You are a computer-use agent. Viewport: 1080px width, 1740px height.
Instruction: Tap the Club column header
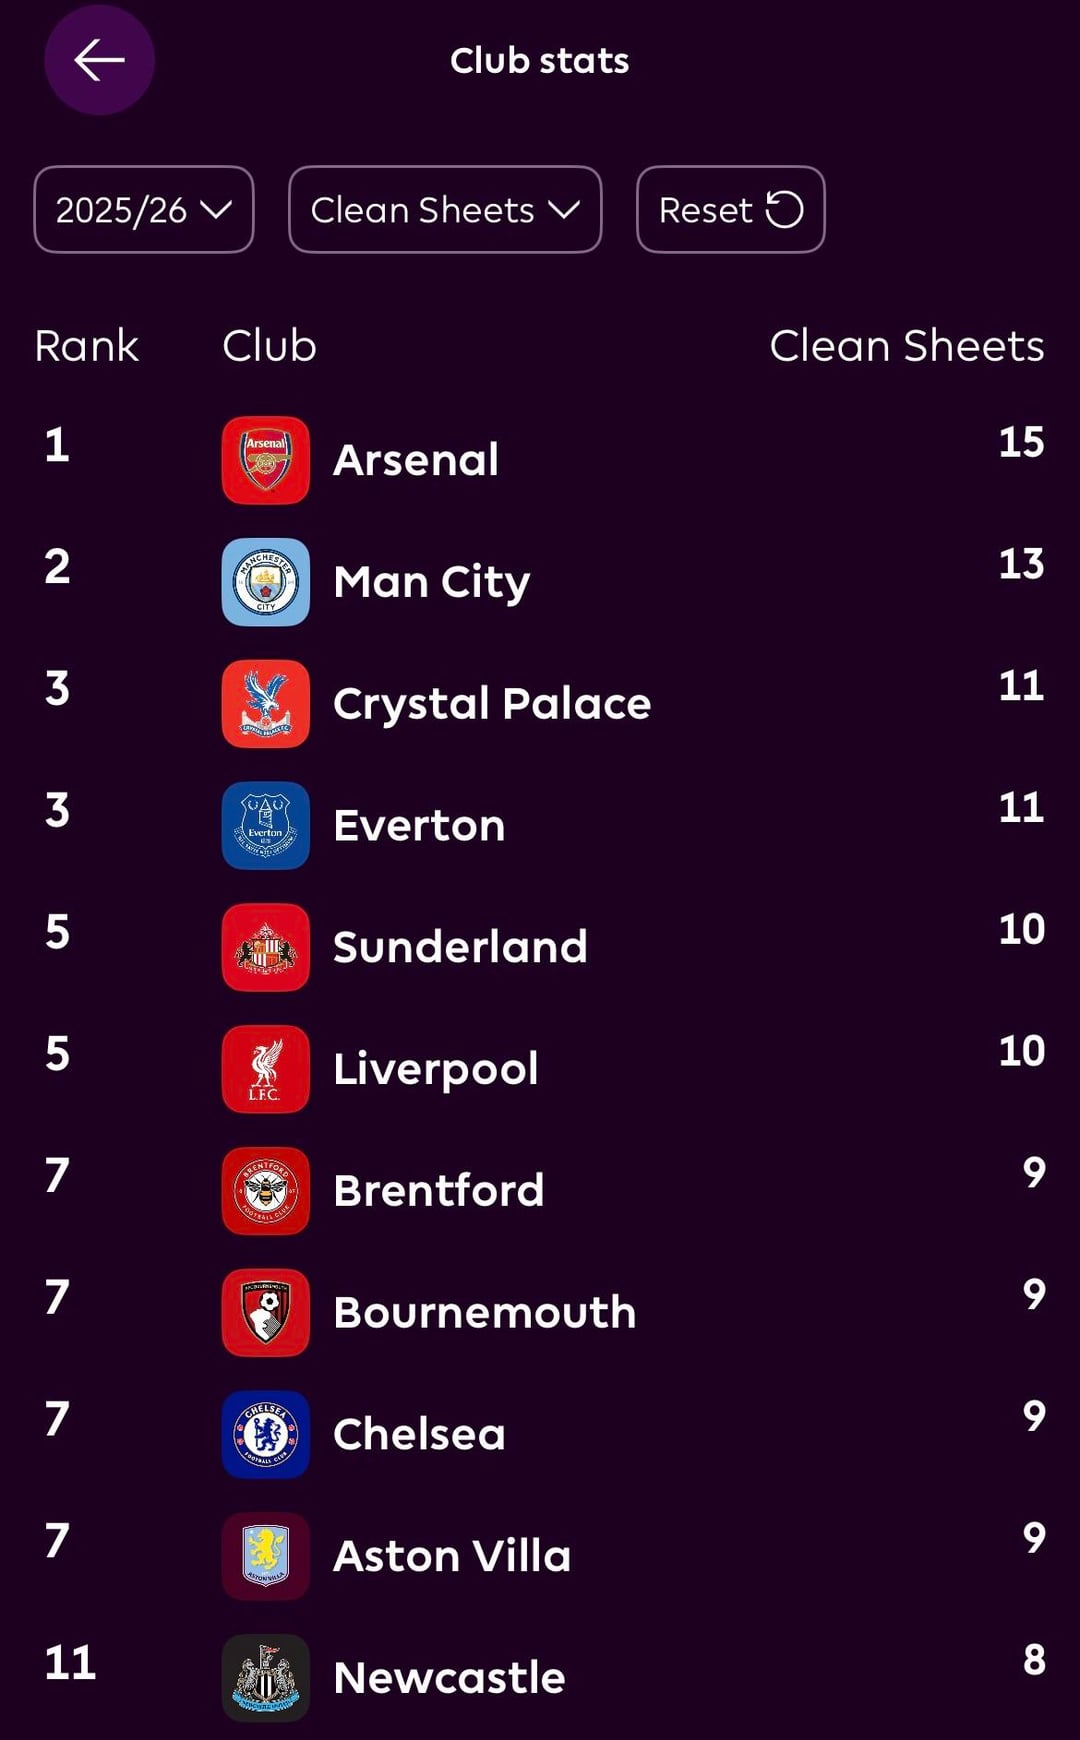[x=269, y=346]
